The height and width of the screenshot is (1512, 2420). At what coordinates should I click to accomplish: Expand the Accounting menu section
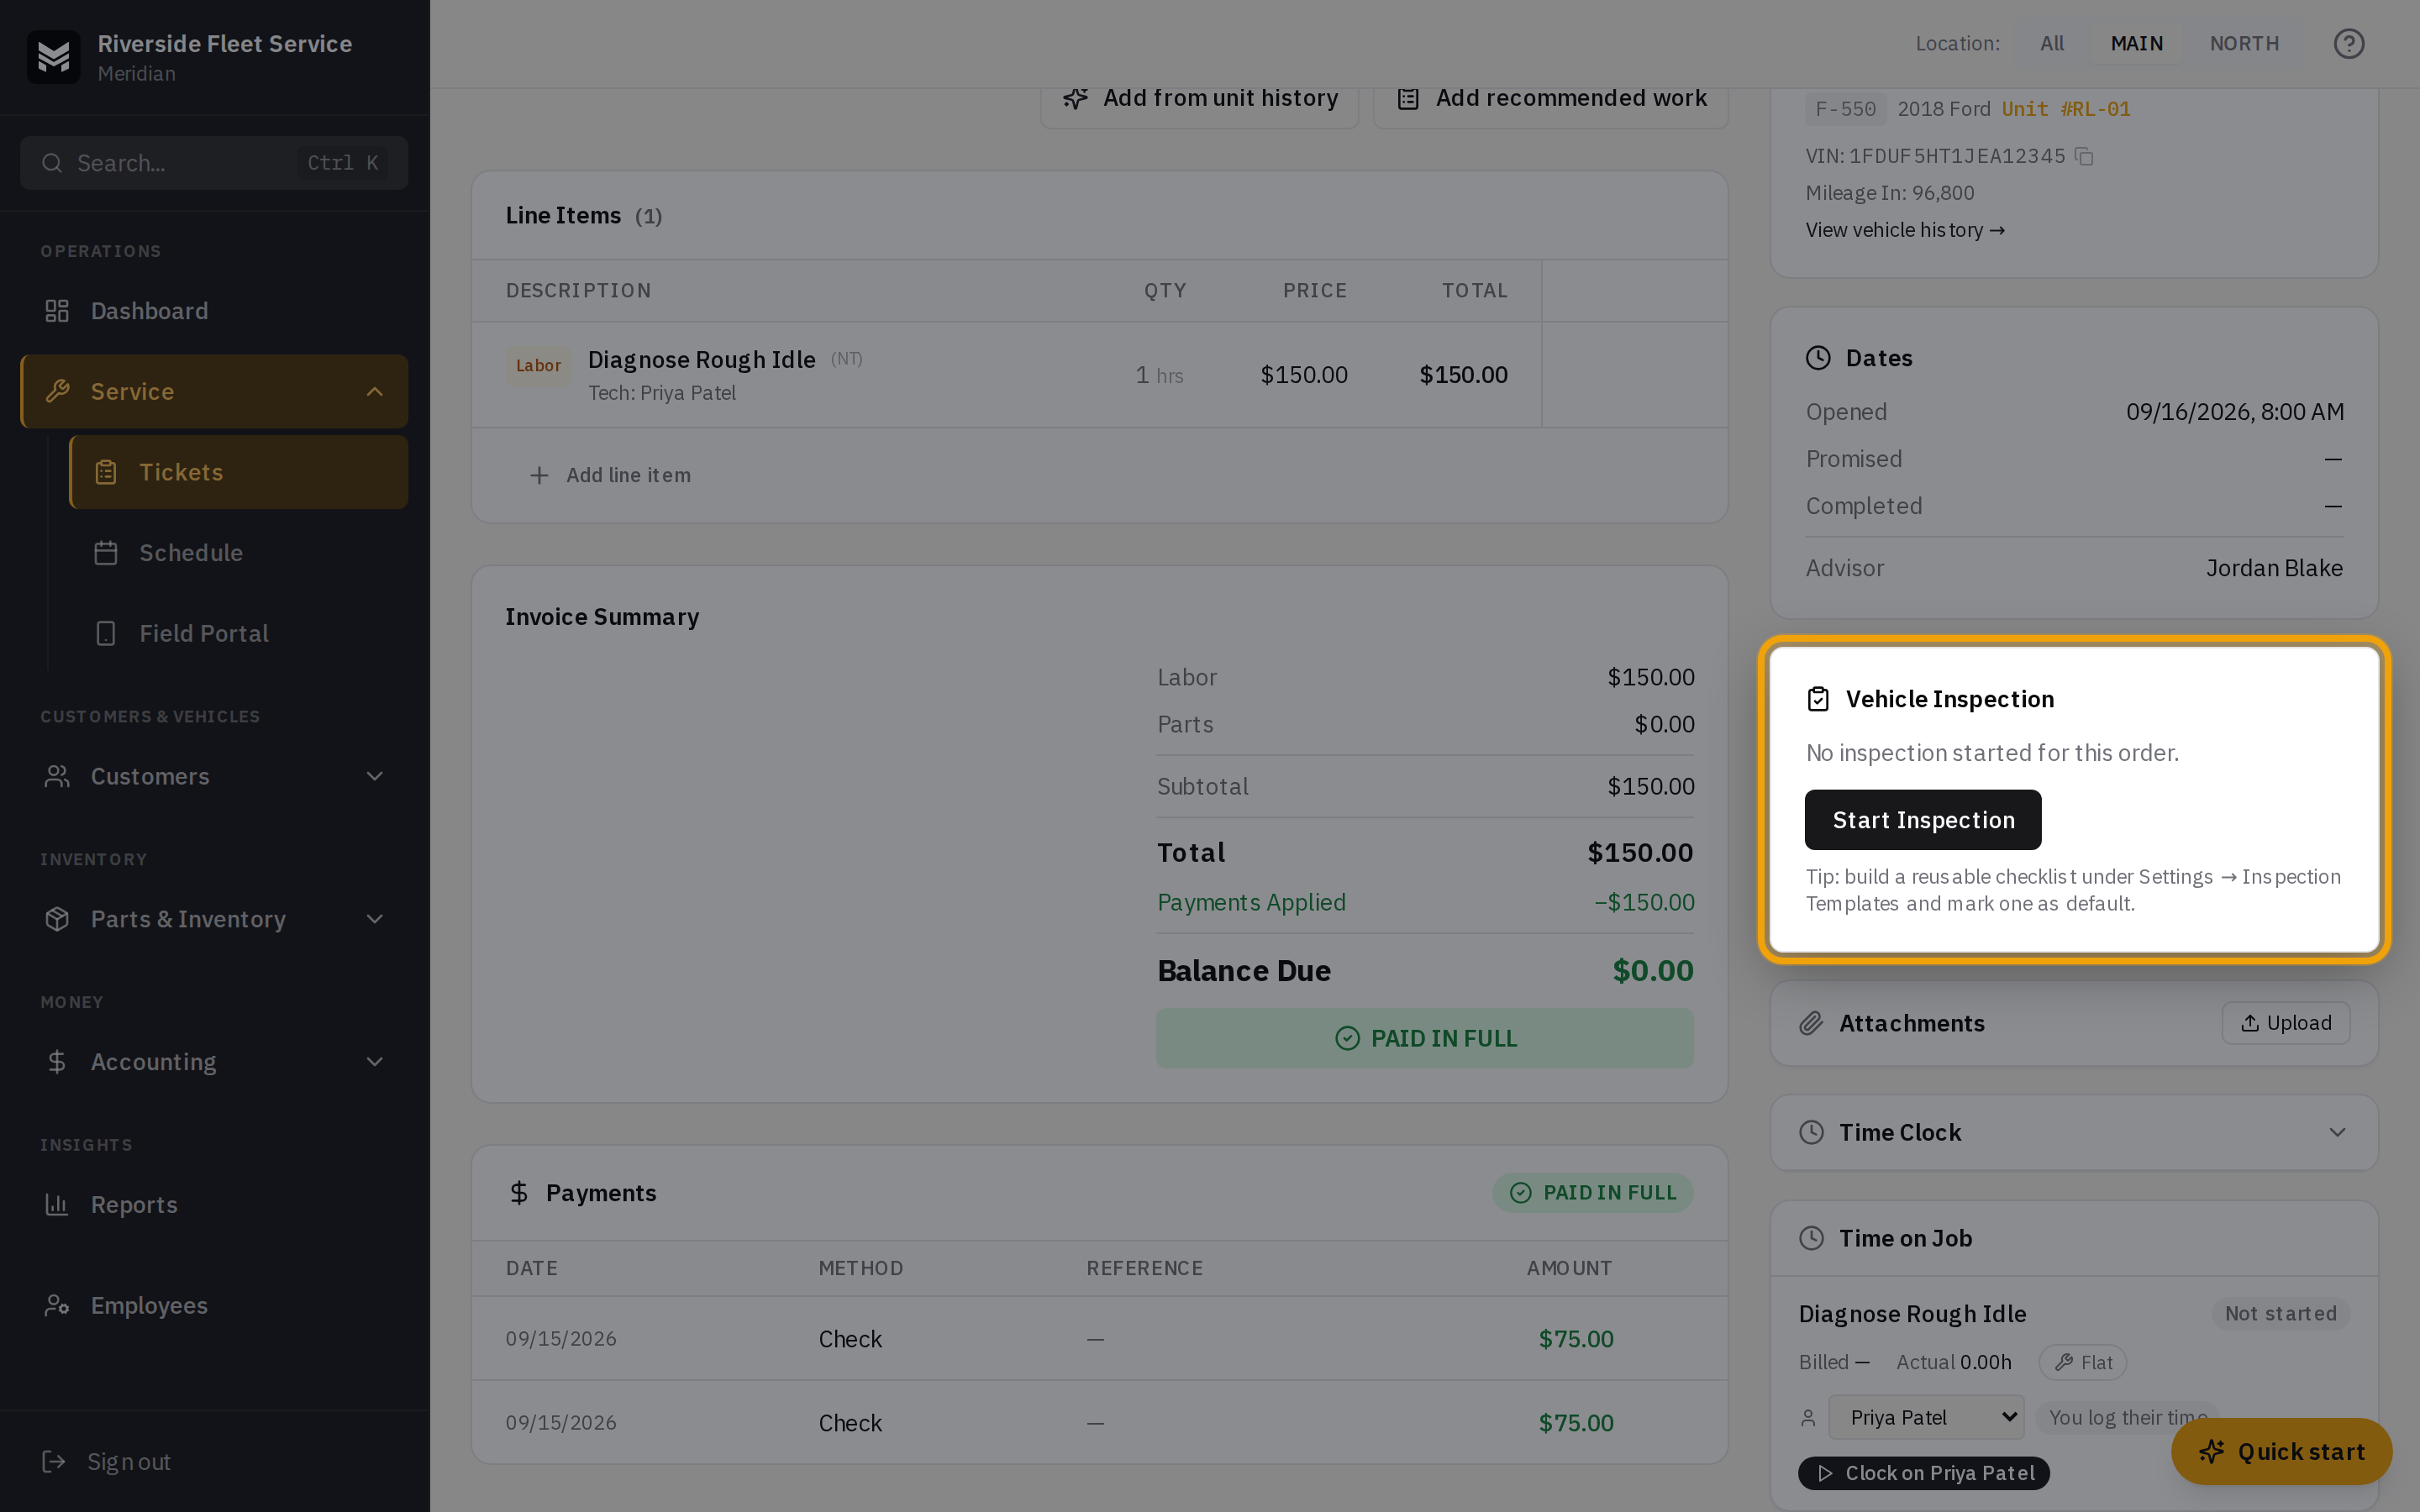(x=375, y=1062)
